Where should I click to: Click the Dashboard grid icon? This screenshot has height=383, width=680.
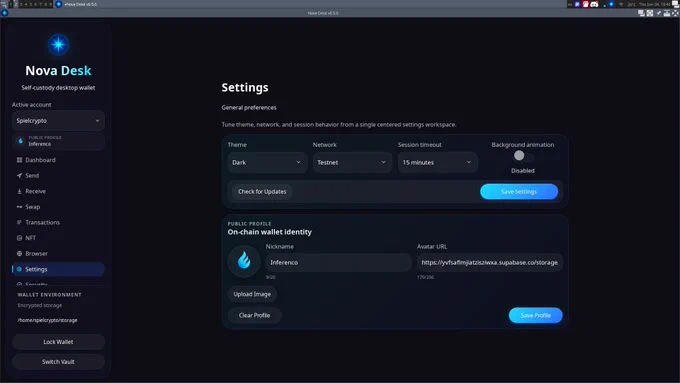19,160
